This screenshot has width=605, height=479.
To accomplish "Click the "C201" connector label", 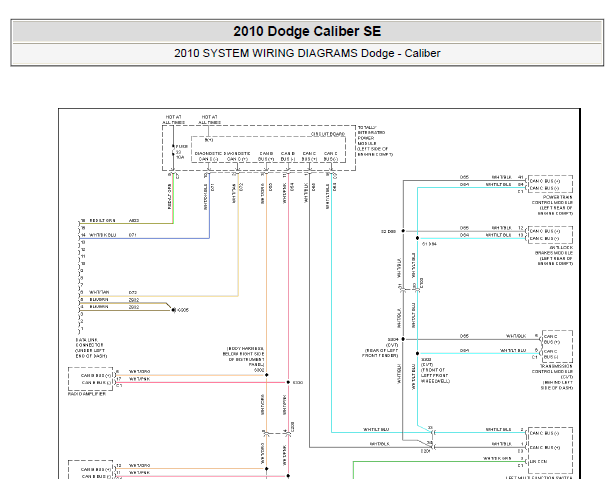I will pyautogui.click(x=425, y=451).
